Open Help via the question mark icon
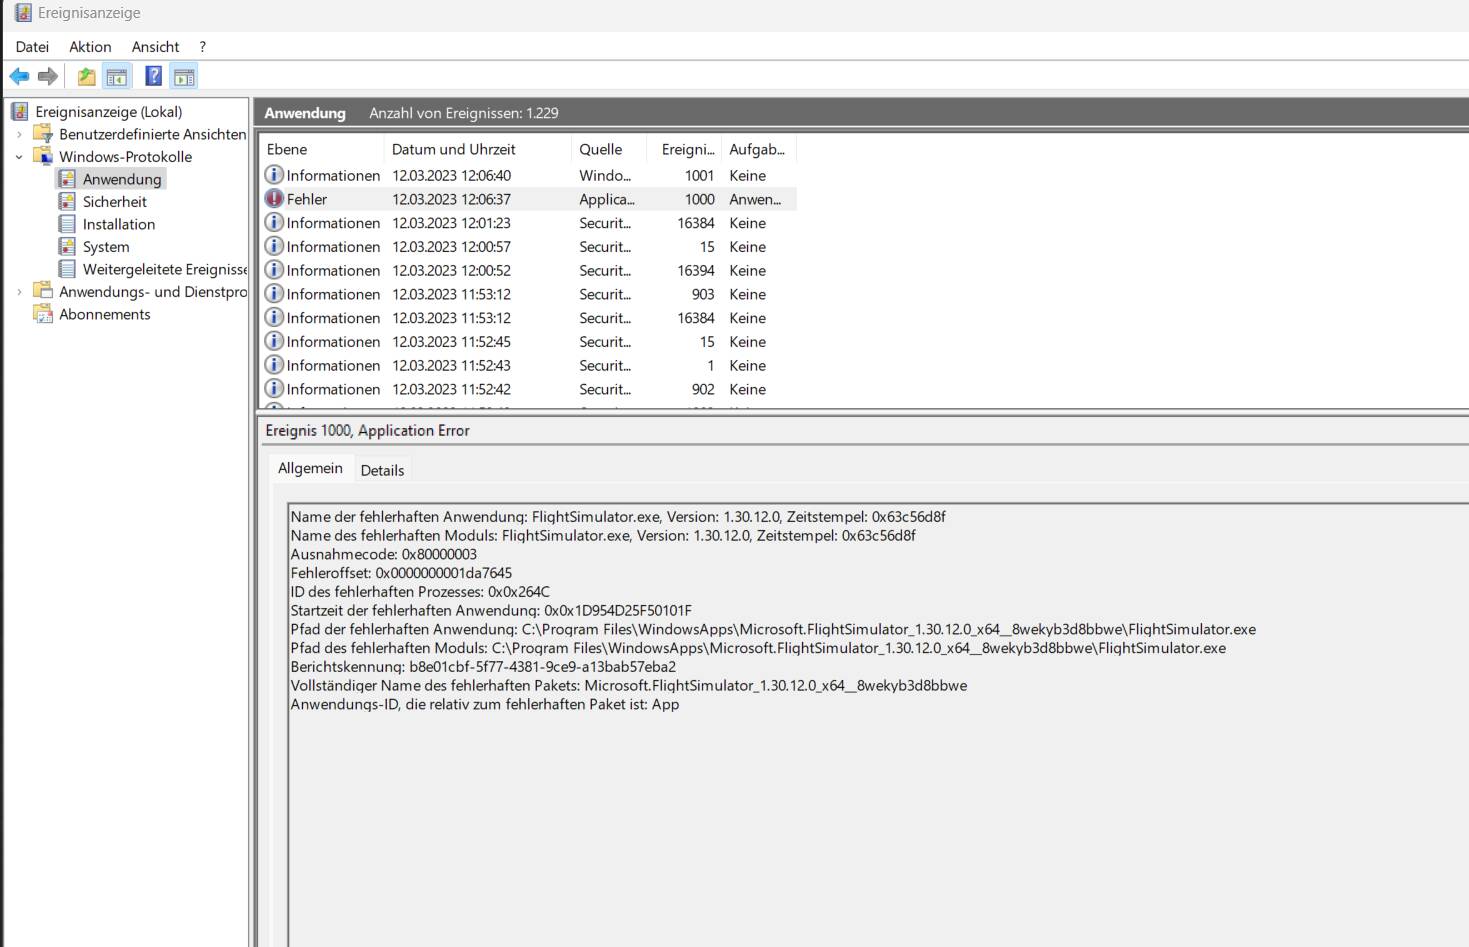Screen dimensions: 1469x947 (x=153, y=76)
